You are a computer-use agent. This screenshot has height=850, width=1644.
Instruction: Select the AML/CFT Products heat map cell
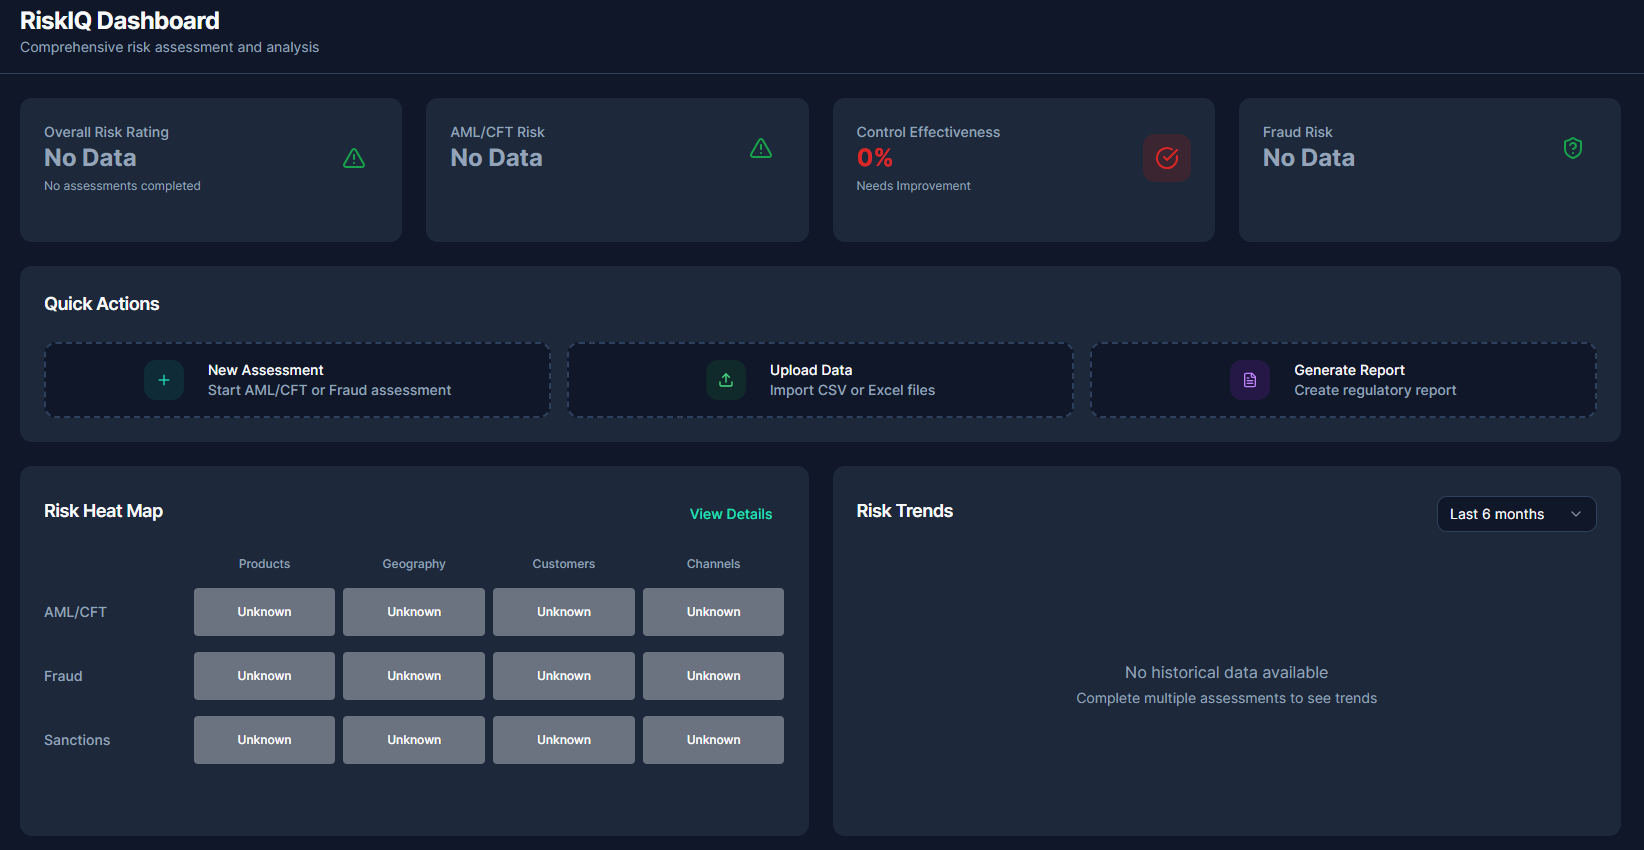pos(264,612)
